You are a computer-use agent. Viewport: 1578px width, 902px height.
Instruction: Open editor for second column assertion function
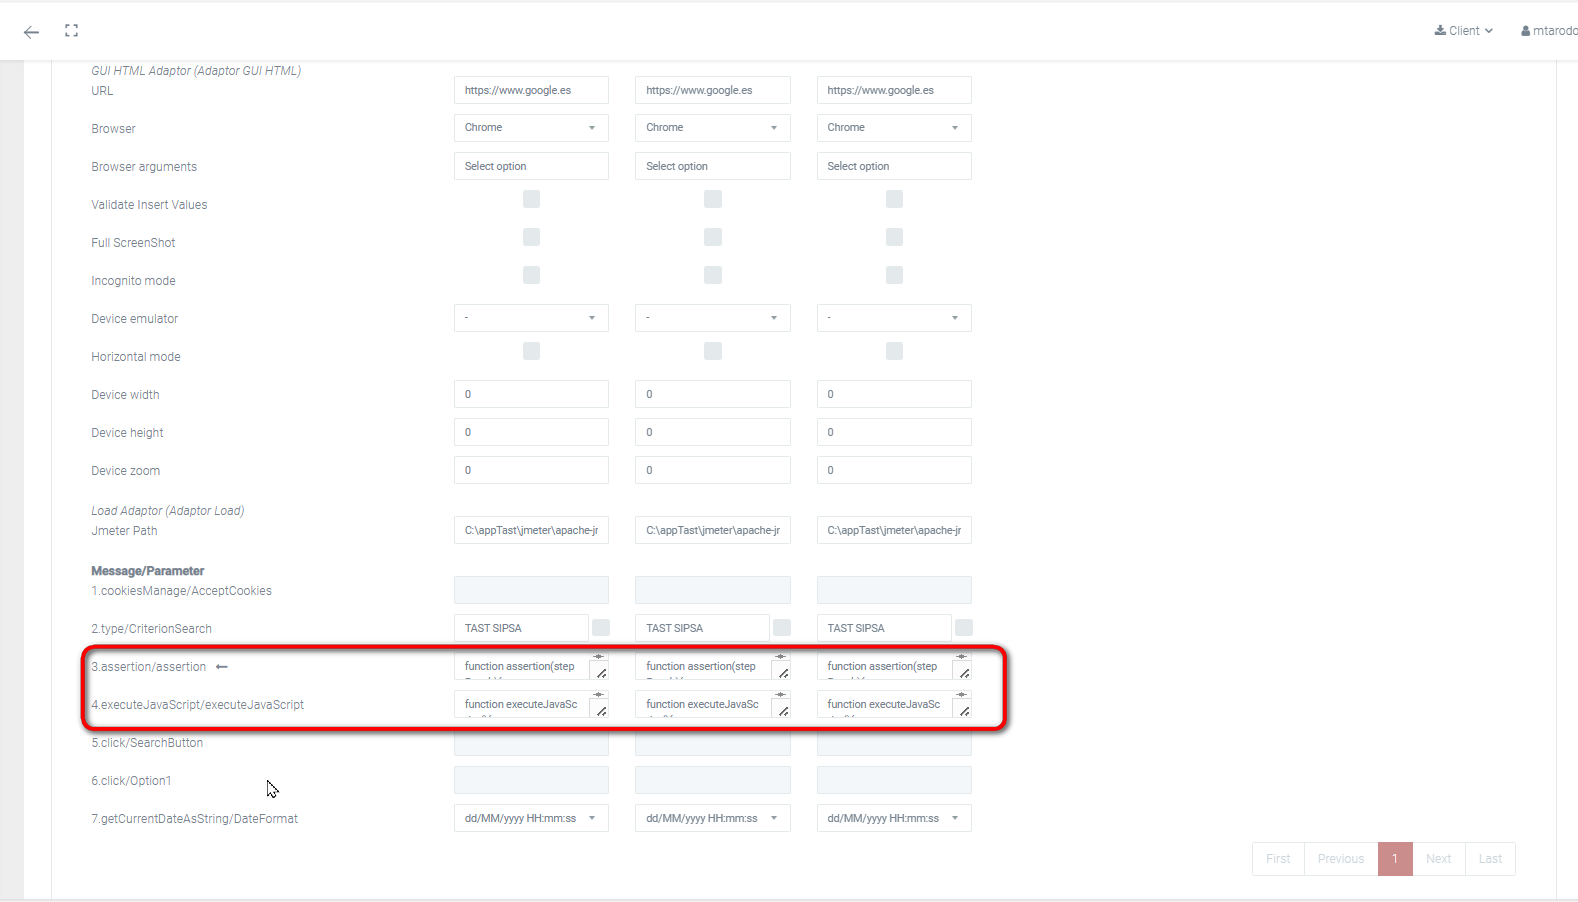coord(783,673)
